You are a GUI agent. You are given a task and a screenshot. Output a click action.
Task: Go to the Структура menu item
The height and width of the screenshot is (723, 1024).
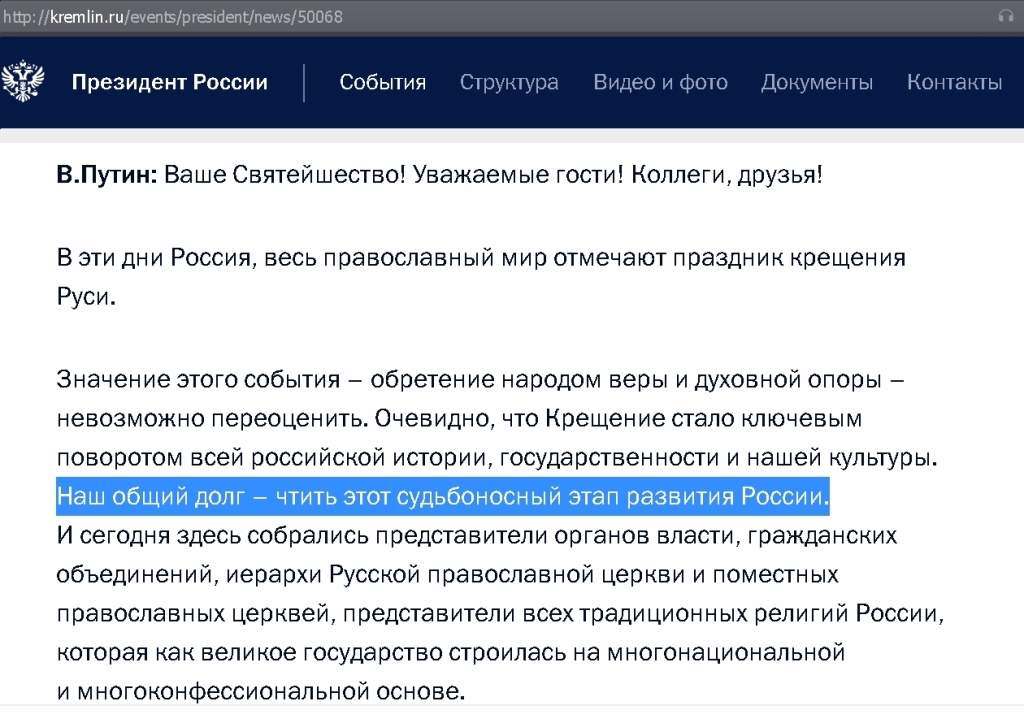pyautogui.click(x=509, y=82)
